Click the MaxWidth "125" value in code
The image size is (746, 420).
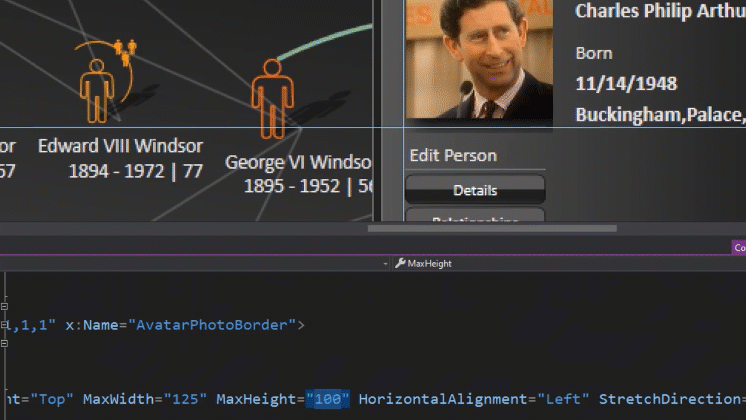tap(188, 400)
